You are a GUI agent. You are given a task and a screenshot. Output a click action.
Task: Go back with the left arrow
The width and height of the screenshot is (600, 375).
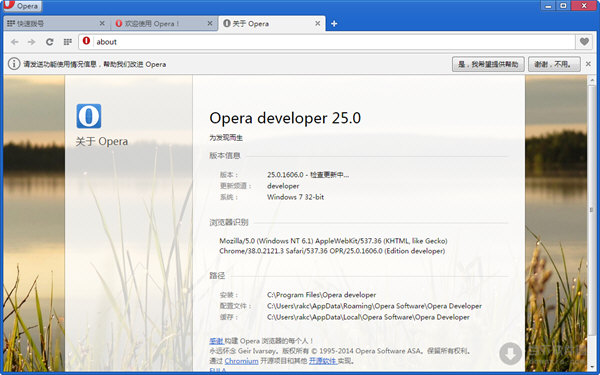[15, 42]
